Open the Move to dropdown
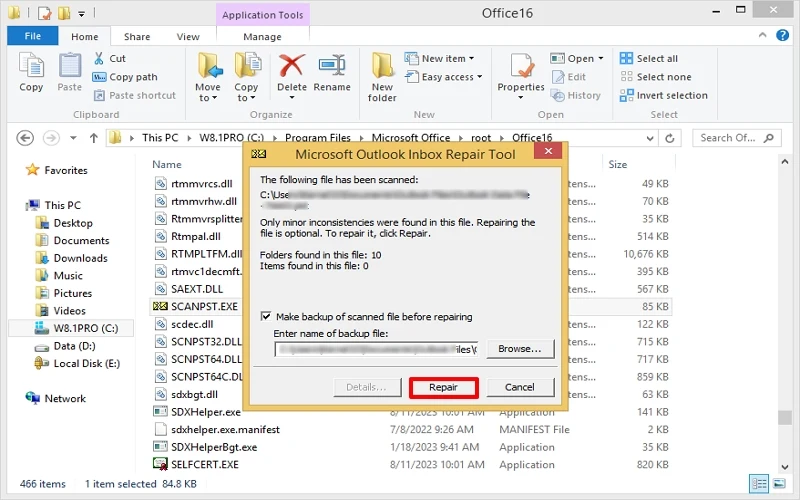 coord(208,98)
